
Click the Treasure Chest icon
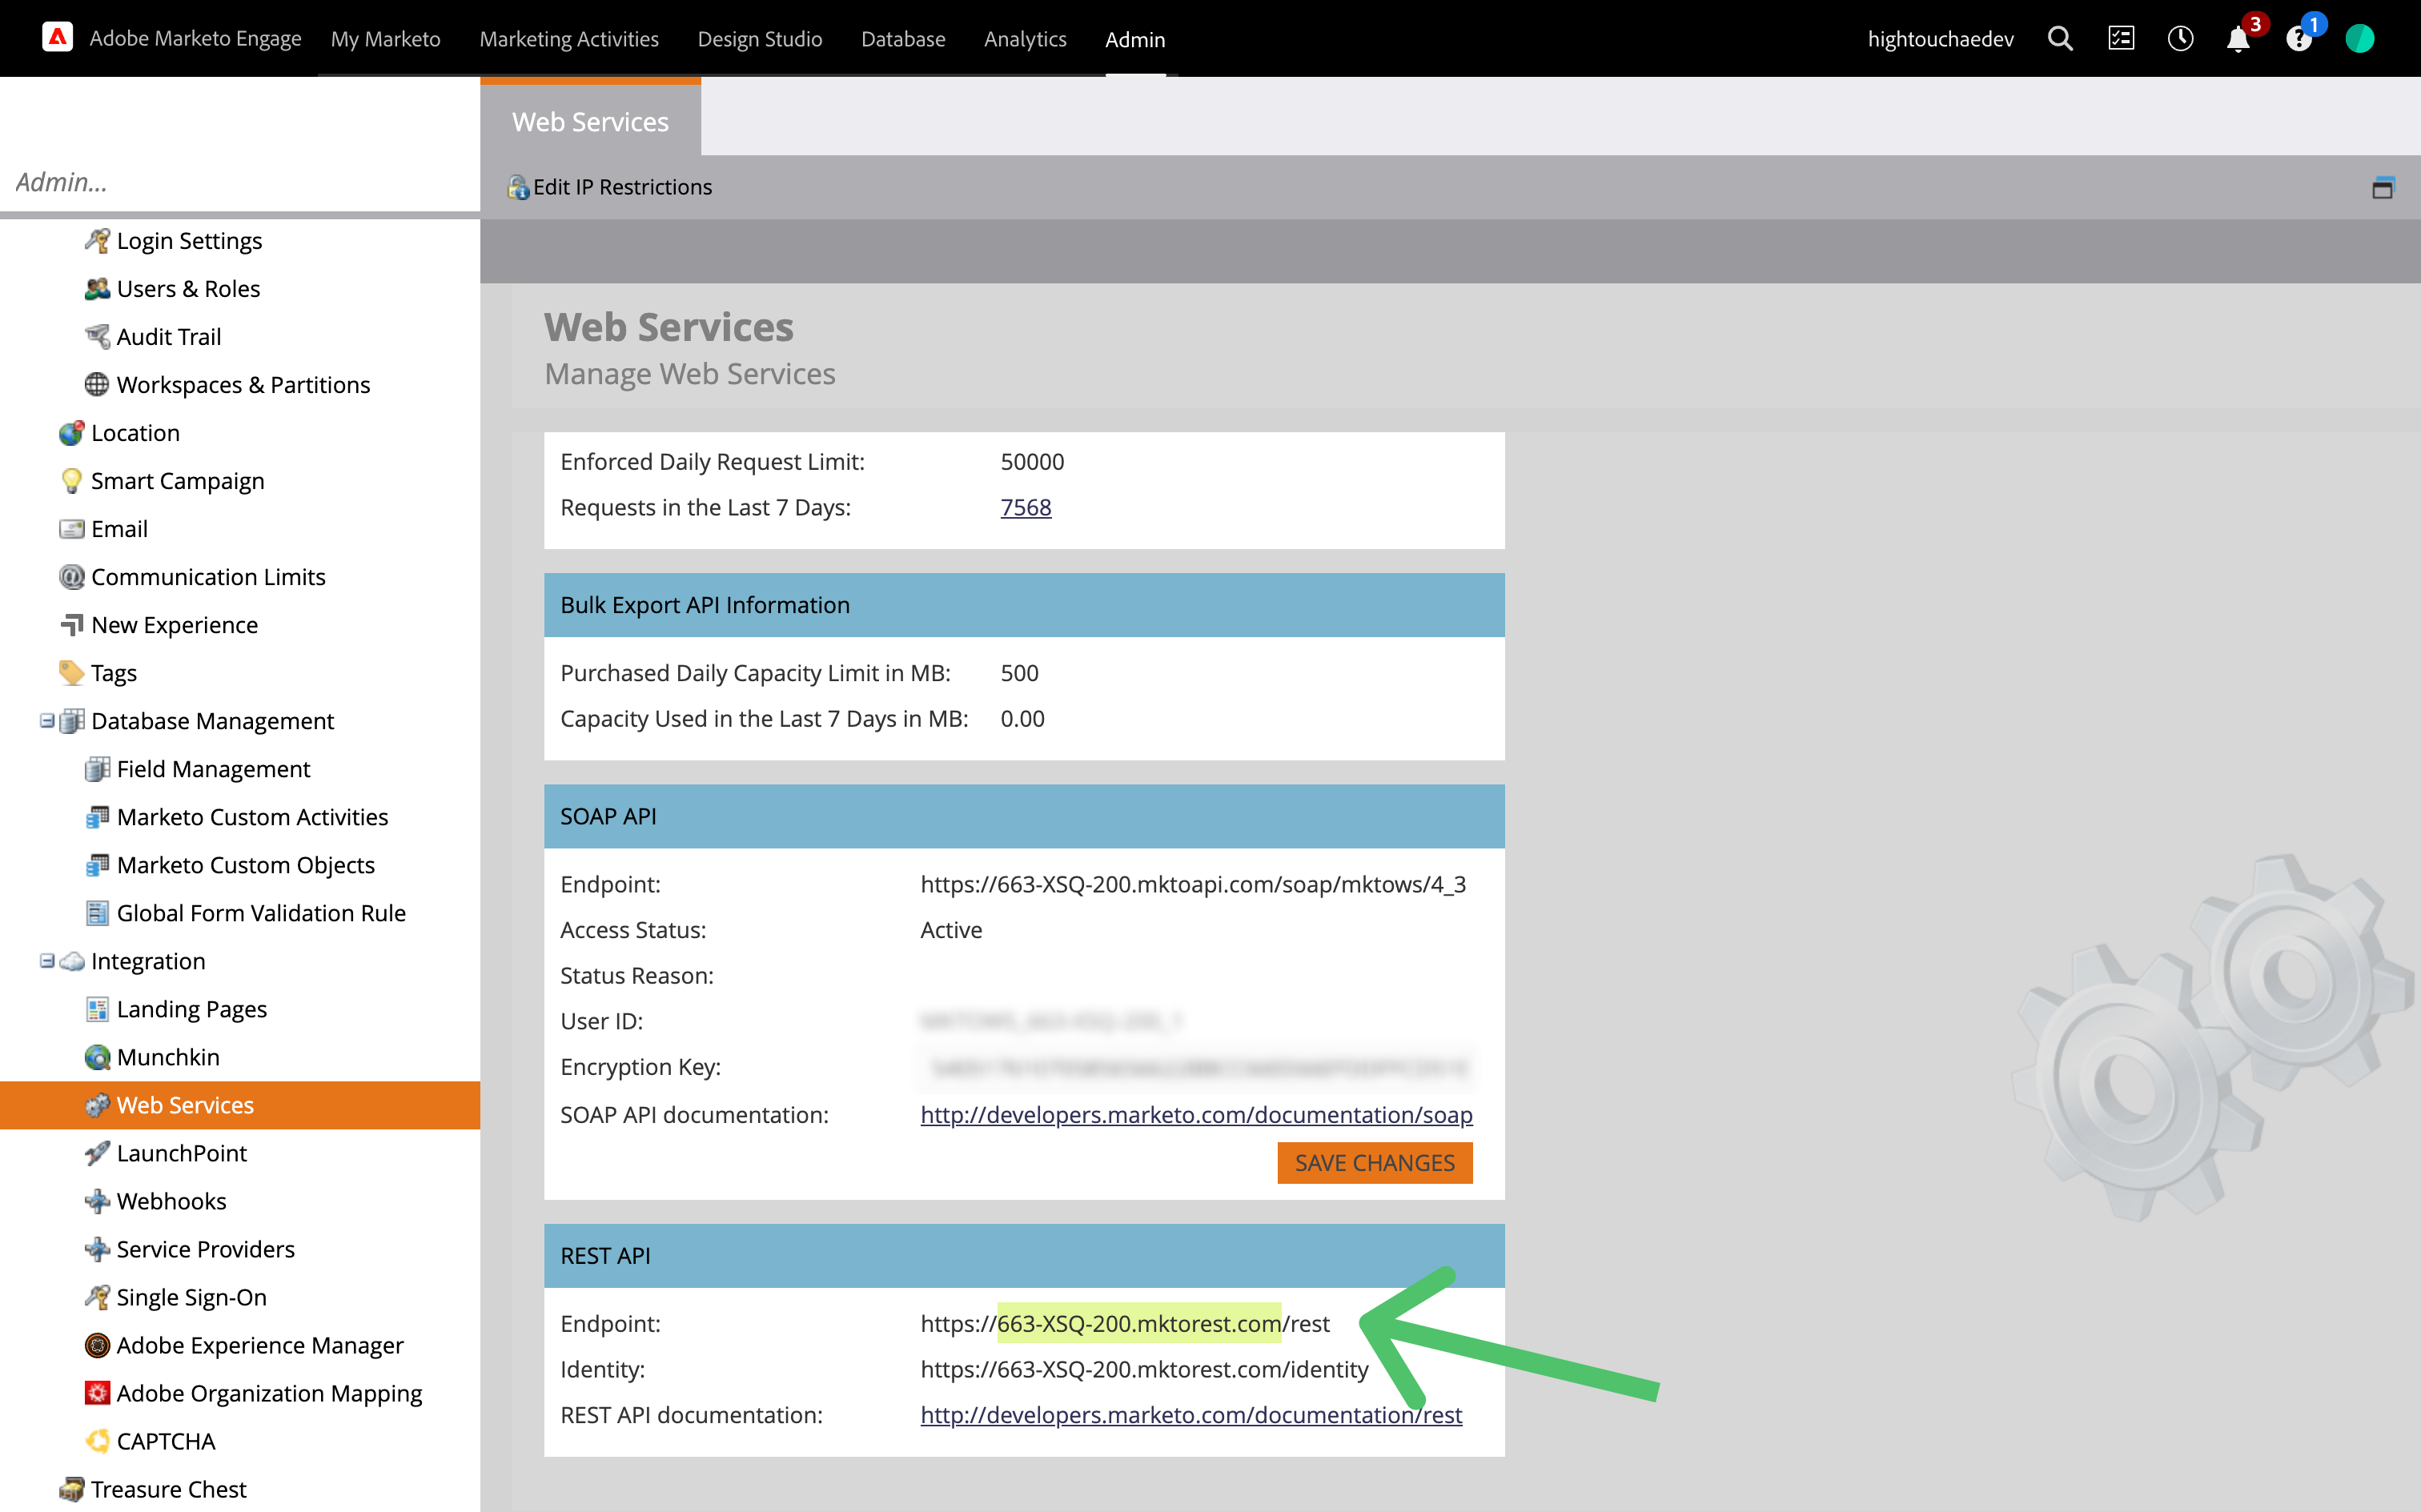71,1489
